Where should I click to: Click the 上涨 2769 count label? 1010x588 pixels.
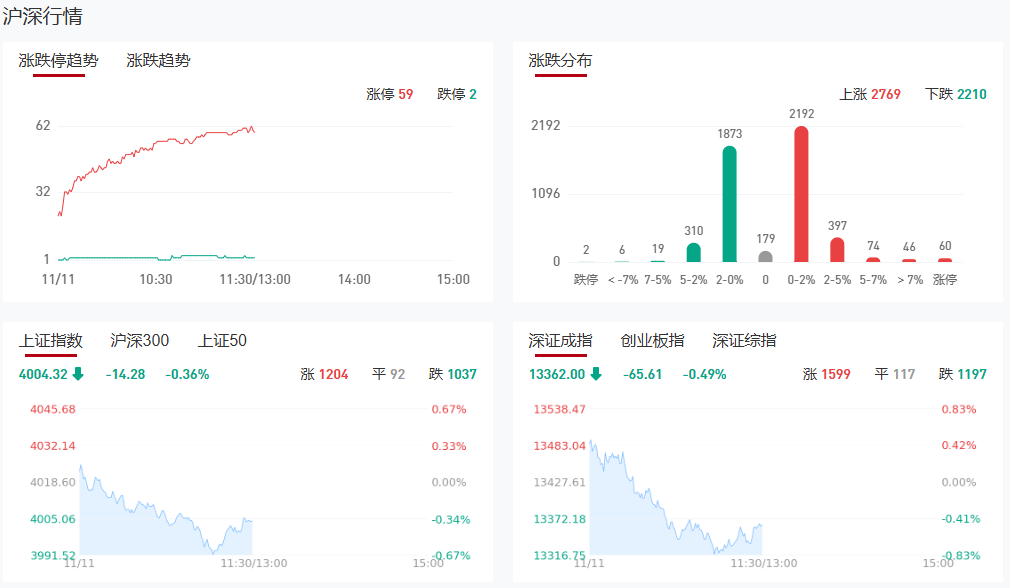(x=870, y=95)
